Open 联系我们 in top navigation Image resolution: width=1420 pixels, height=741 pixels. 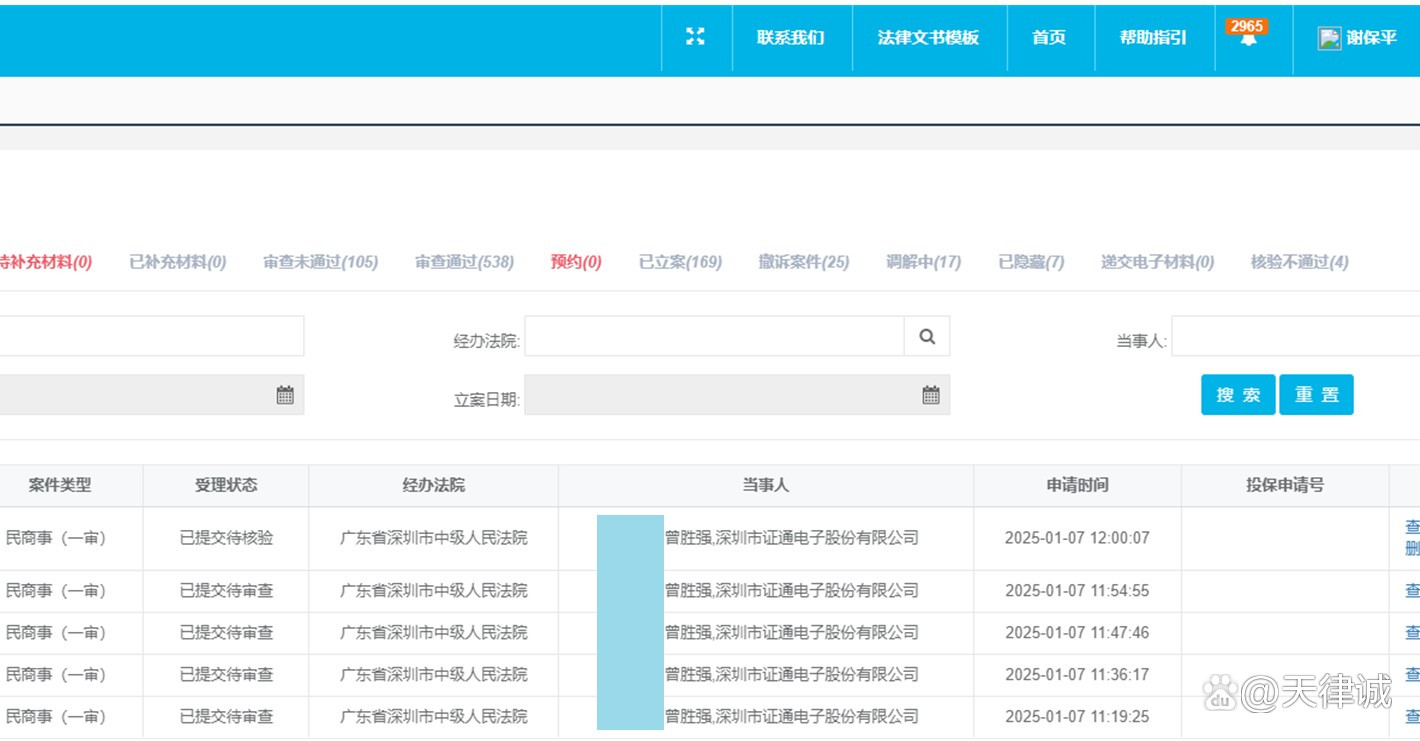pos(791,38)
